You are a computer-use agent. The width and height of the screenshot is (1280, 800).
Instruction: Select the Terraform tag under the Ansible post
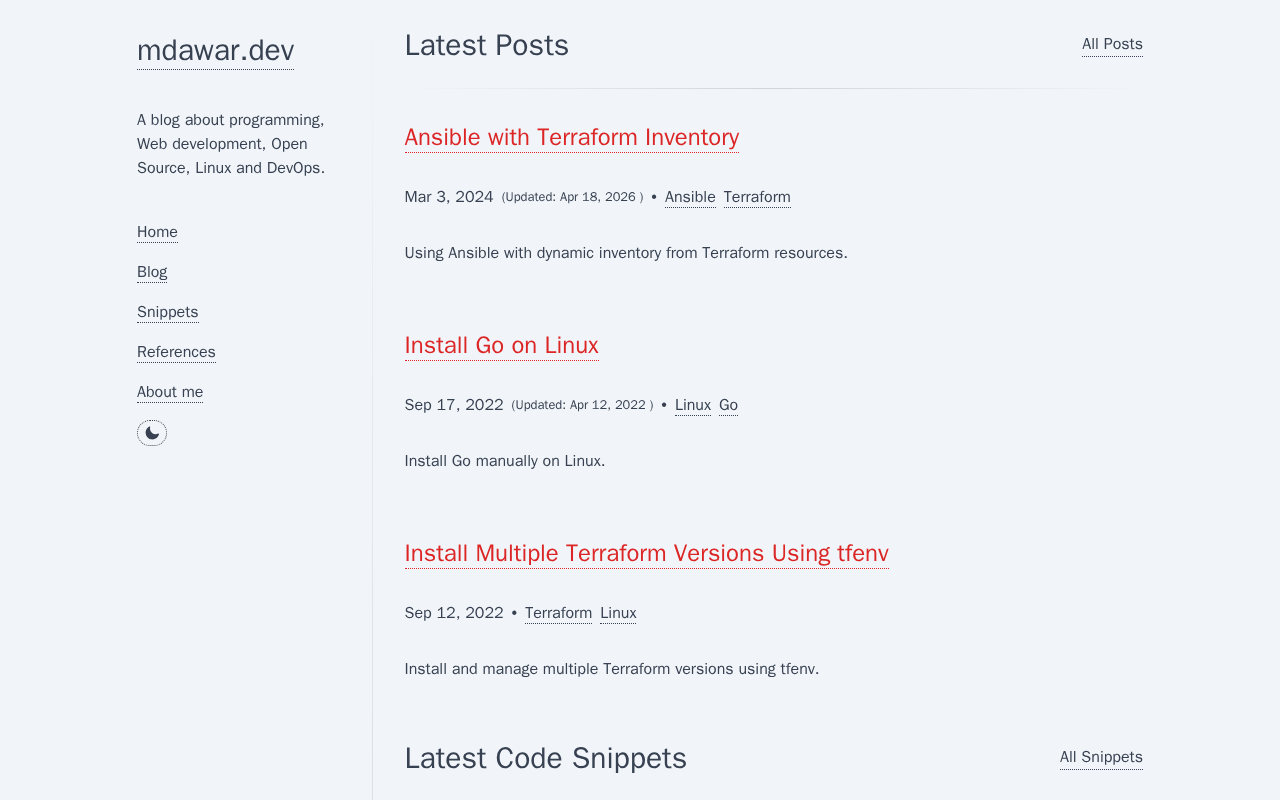(x=757, y=197)
